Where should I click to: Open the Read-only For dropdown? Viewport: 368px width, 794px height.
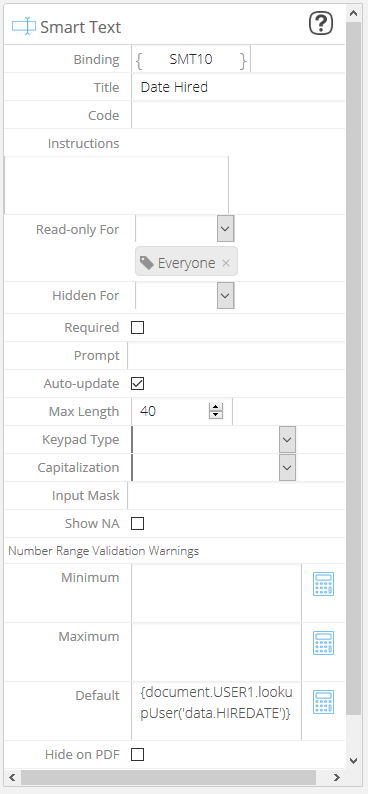tap(225, 229)
